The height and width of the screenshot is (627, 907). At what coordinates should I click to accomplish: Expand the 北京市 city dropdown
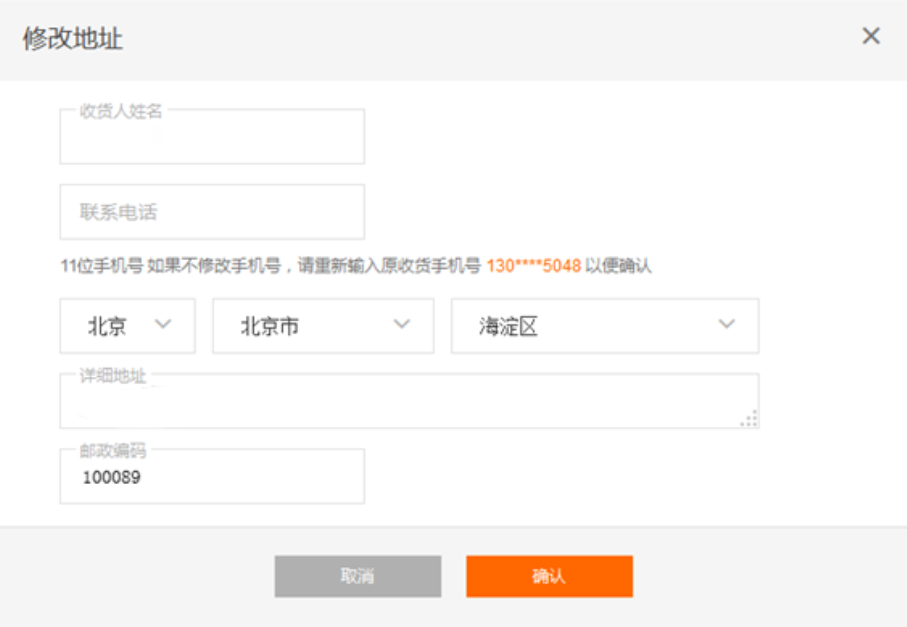pos(323,326)
